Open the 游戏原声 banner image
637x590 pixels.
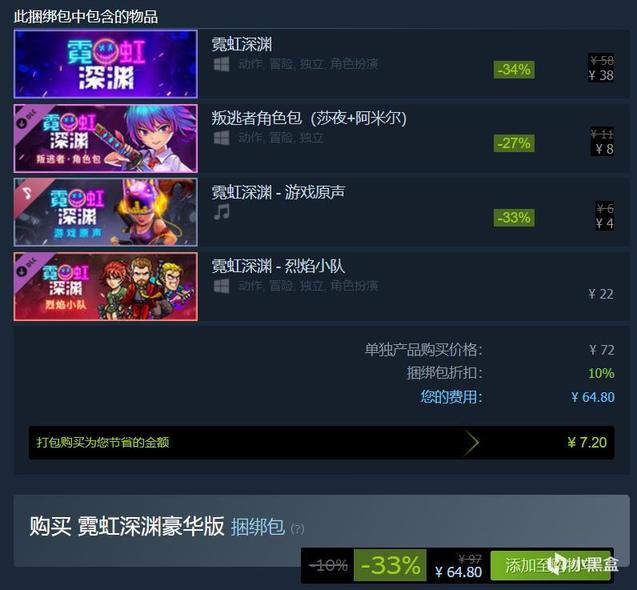click(106, 212)
